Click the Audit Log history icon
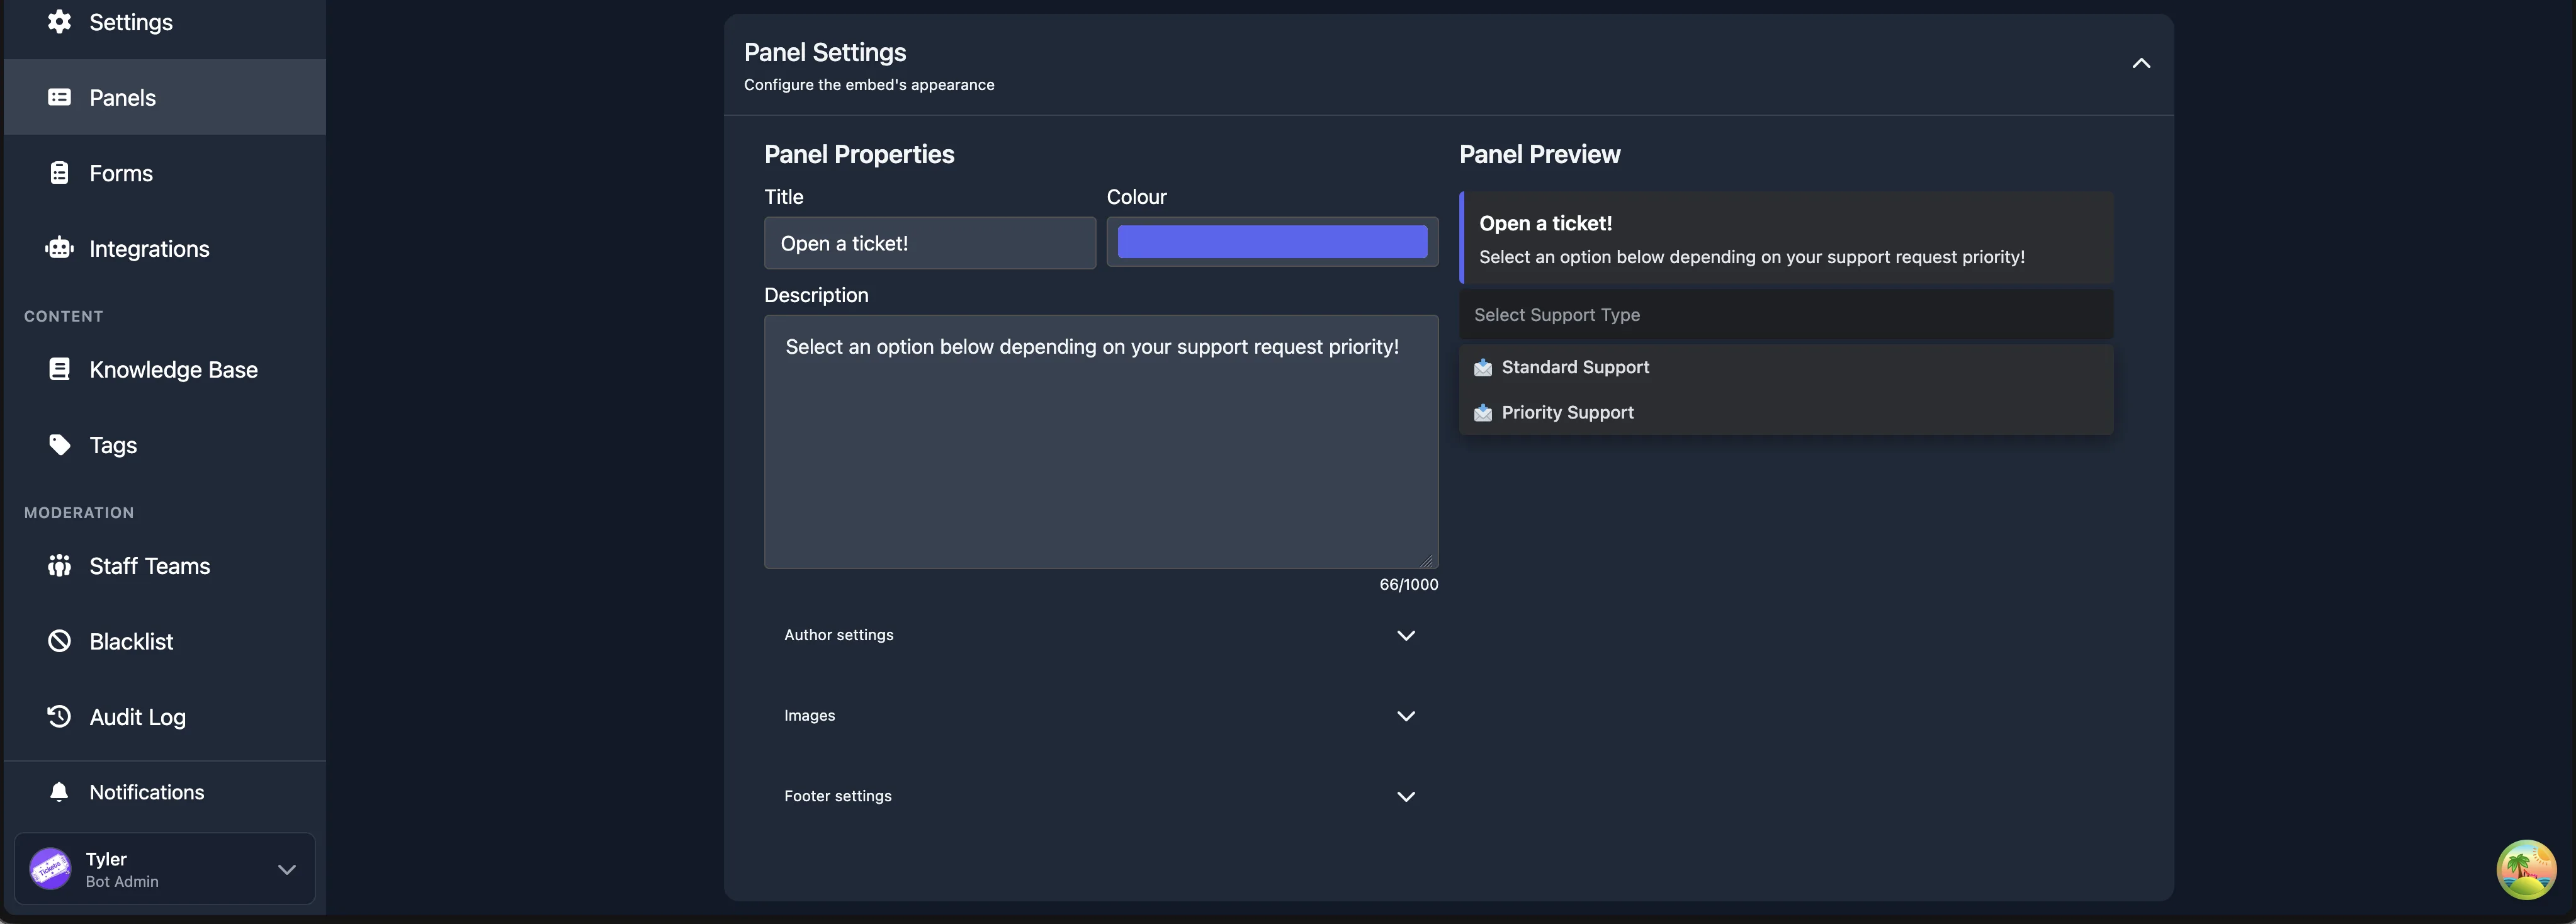This screenshot has width=2576, height=924. tap(59, 716)
